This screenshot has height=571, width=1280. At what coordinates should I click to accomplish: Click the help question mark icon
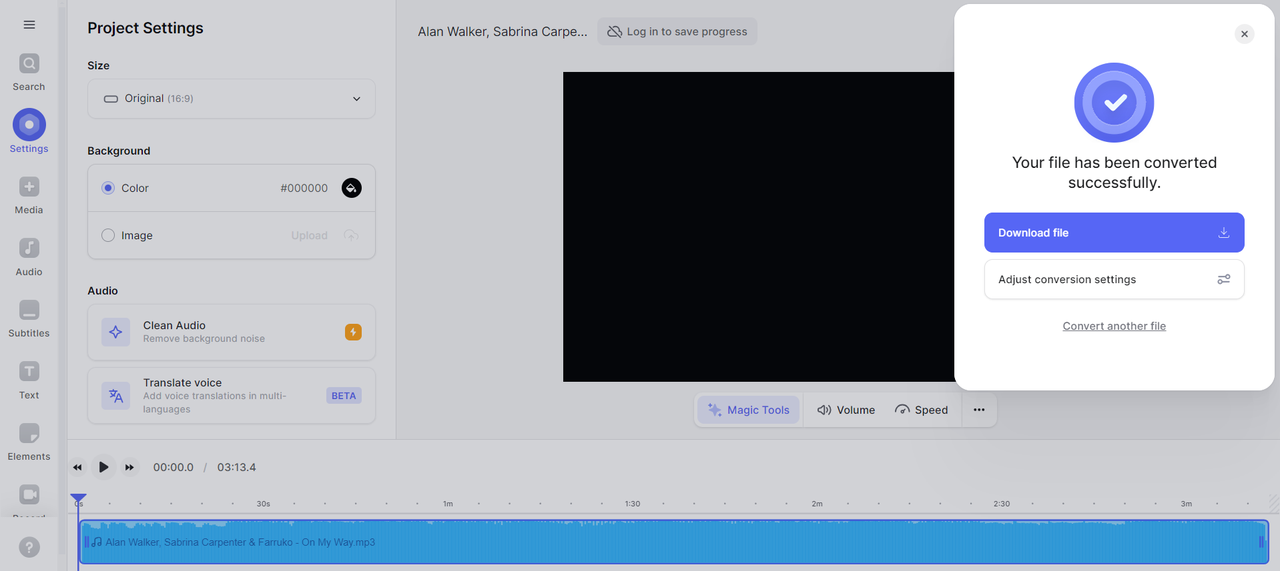click(x=29, y=547)
